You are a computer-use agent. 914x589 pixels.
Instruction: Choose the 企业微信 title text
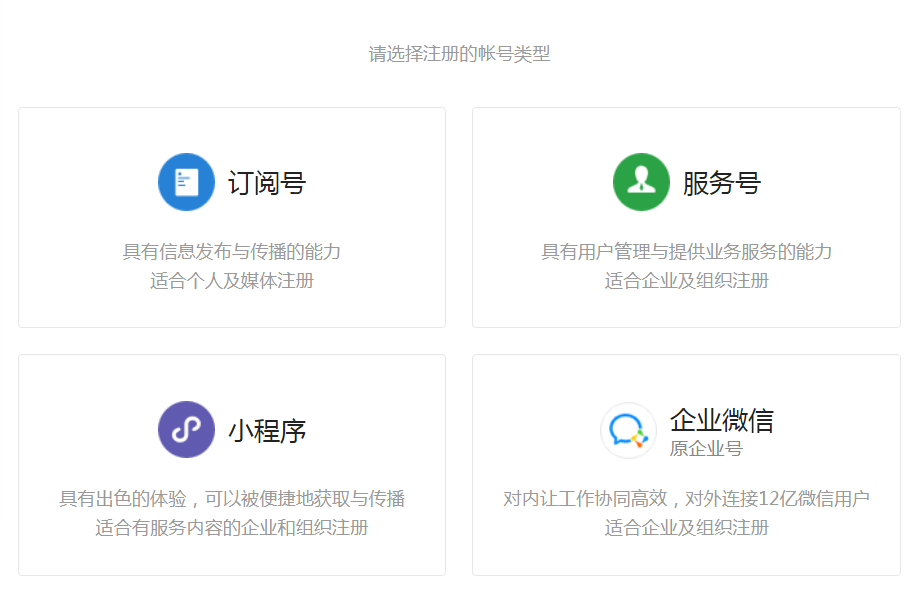(x=722, y=420)
